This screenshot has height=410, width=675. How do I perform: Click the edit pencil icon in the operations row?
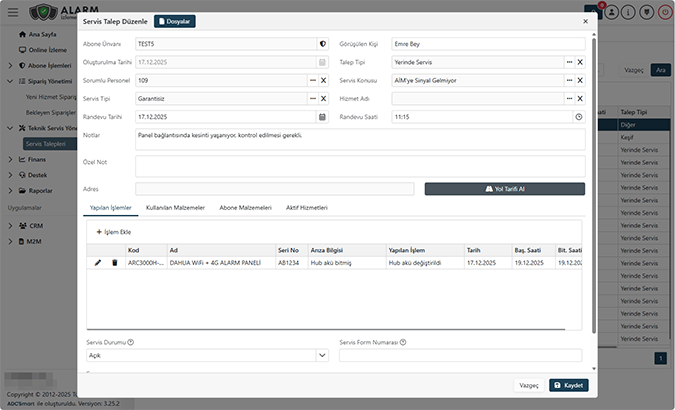tap(98, 263)
